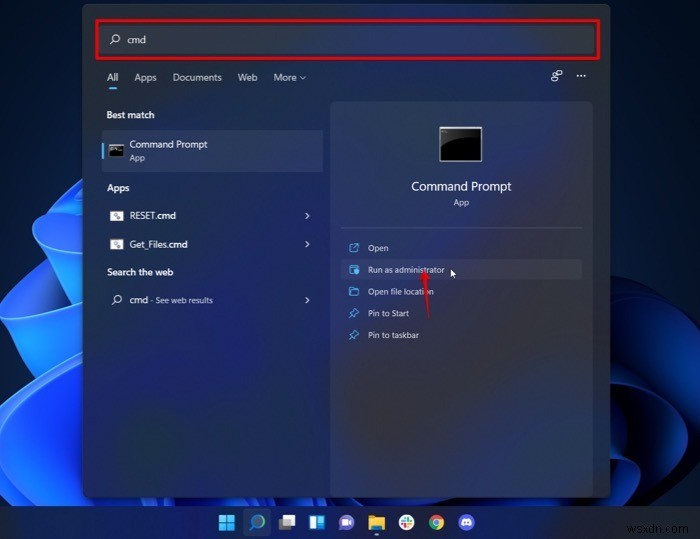Image resolution: width=700 pixels, height=539 pixels.
Task: Expand the More filter dropdown
Action: click(289, 77)
